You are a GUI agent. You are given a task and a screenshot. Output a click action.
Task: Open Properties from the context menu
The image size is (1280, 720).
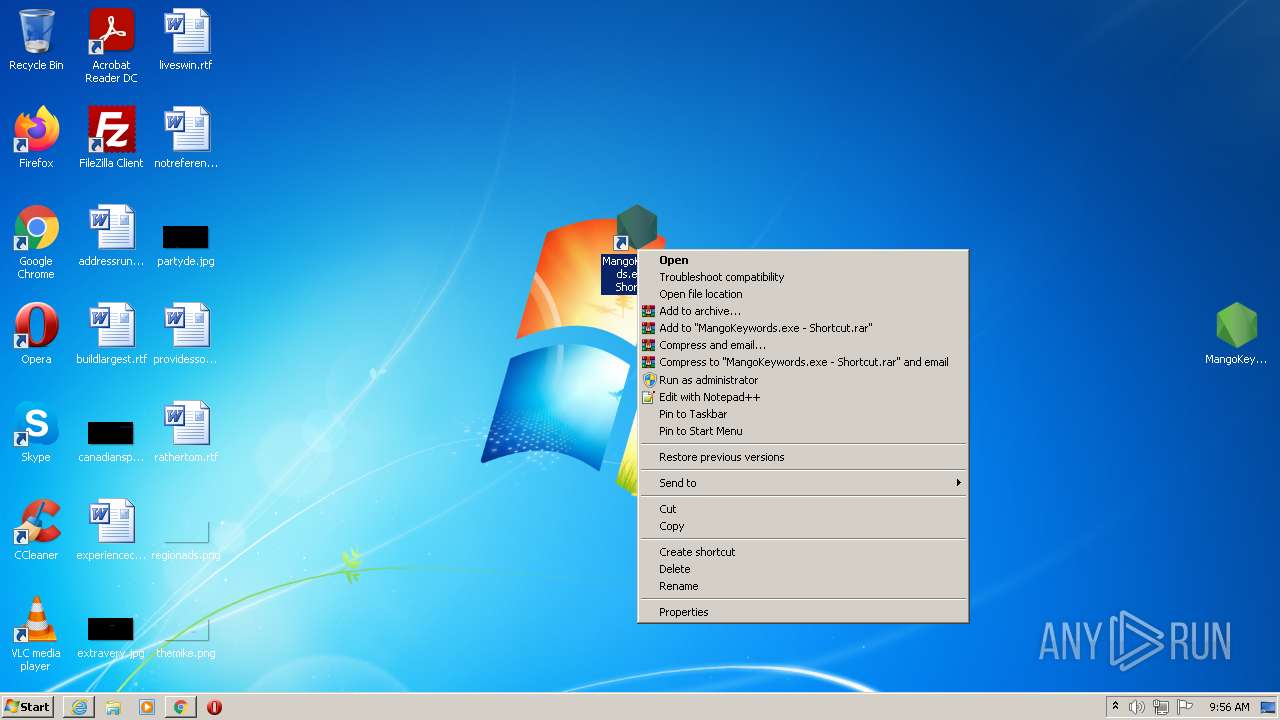point(803,612)
